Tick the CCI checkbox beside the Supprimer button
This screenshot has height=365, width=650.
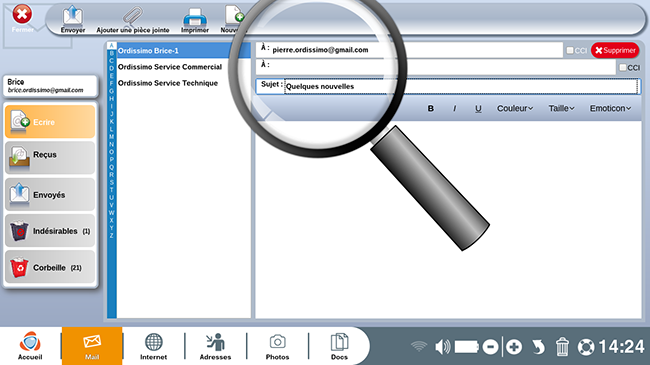[x=570, y=50]
